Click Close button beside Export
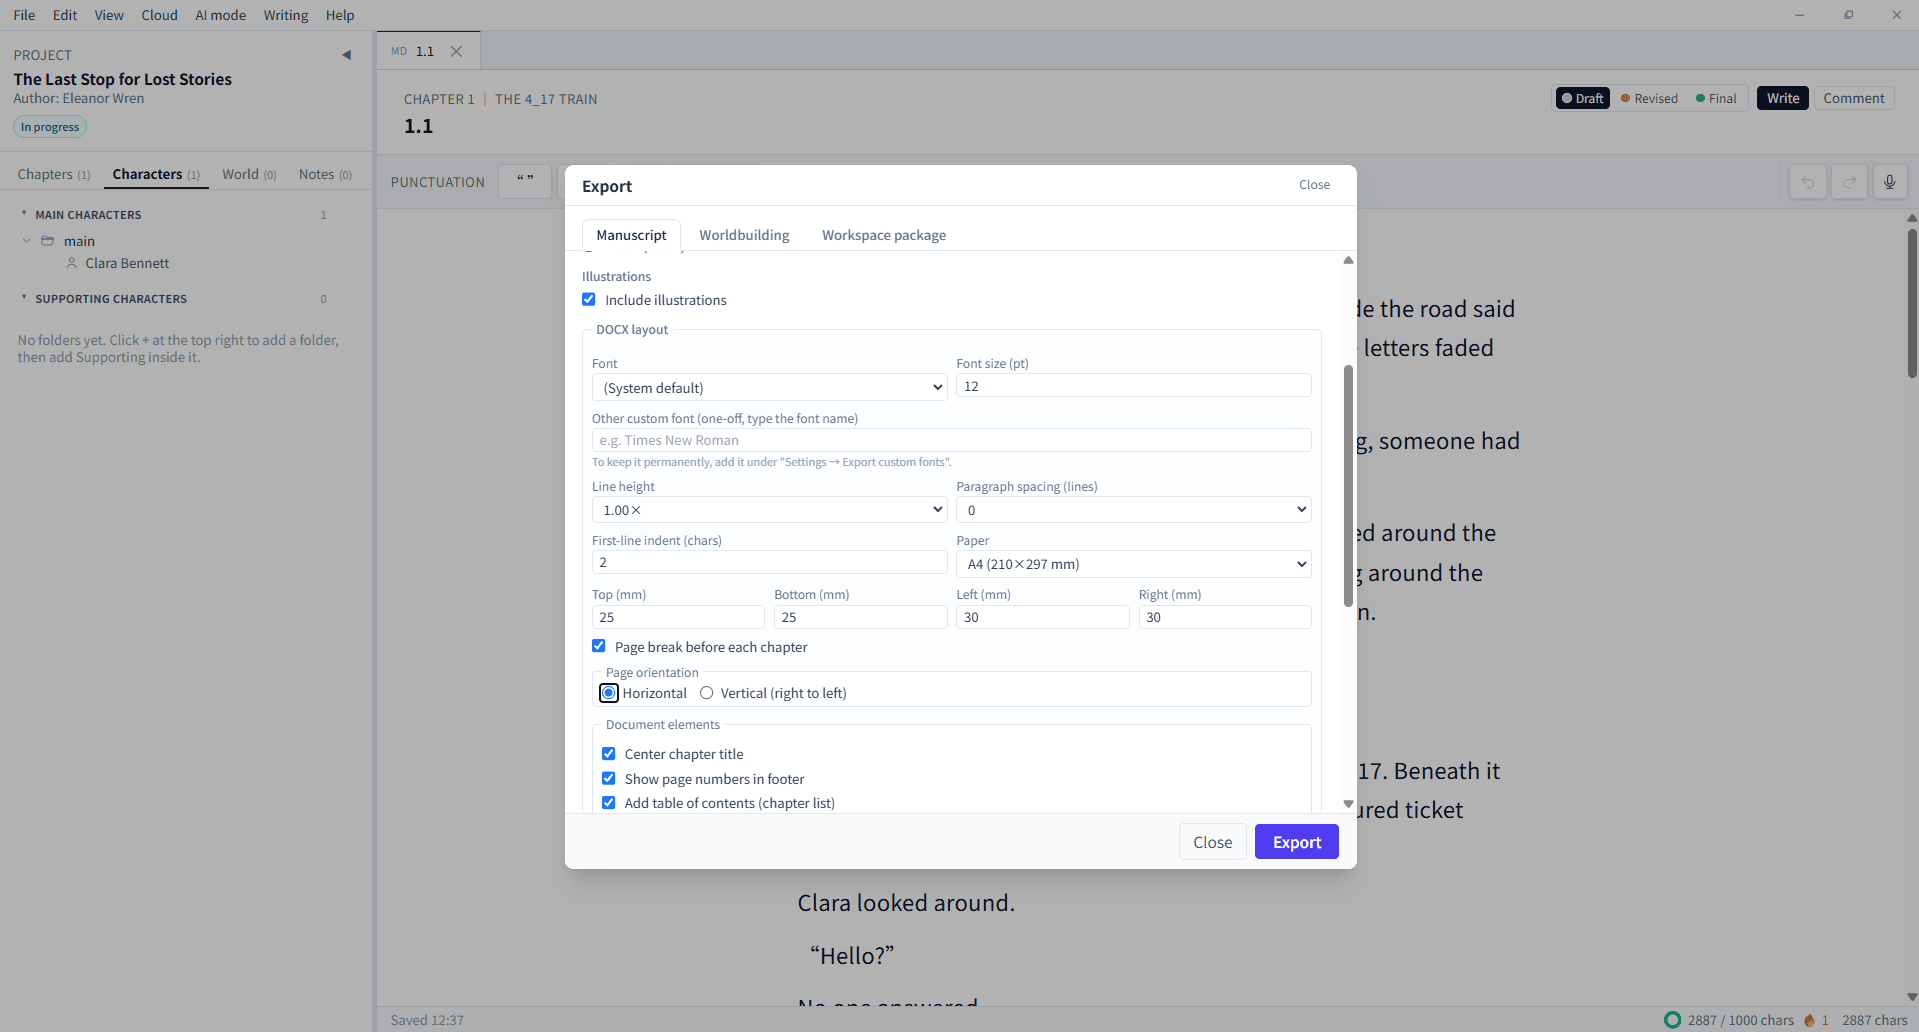 point(1212,842)
